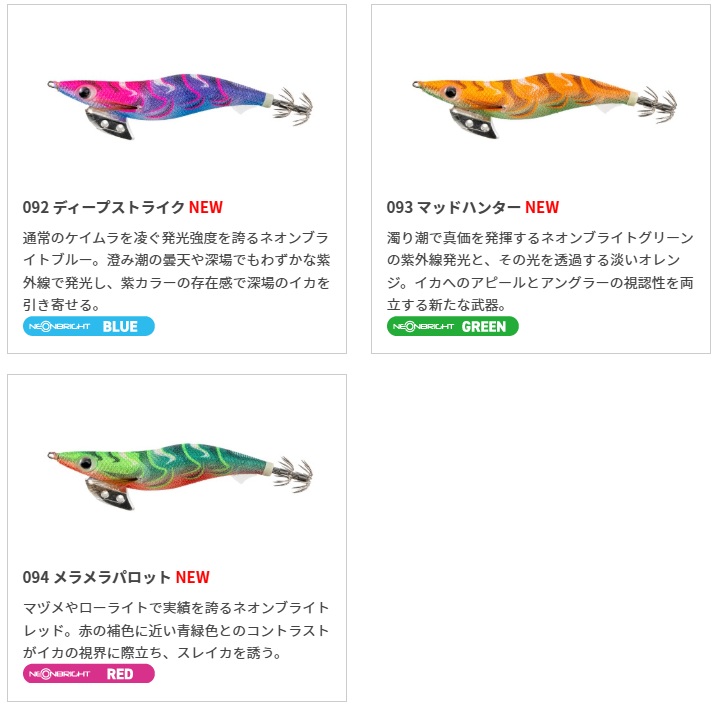The image size is (717, 705).
Task: Click the 094 description about ネオンブライトレッド
Action: pos(177,630)
